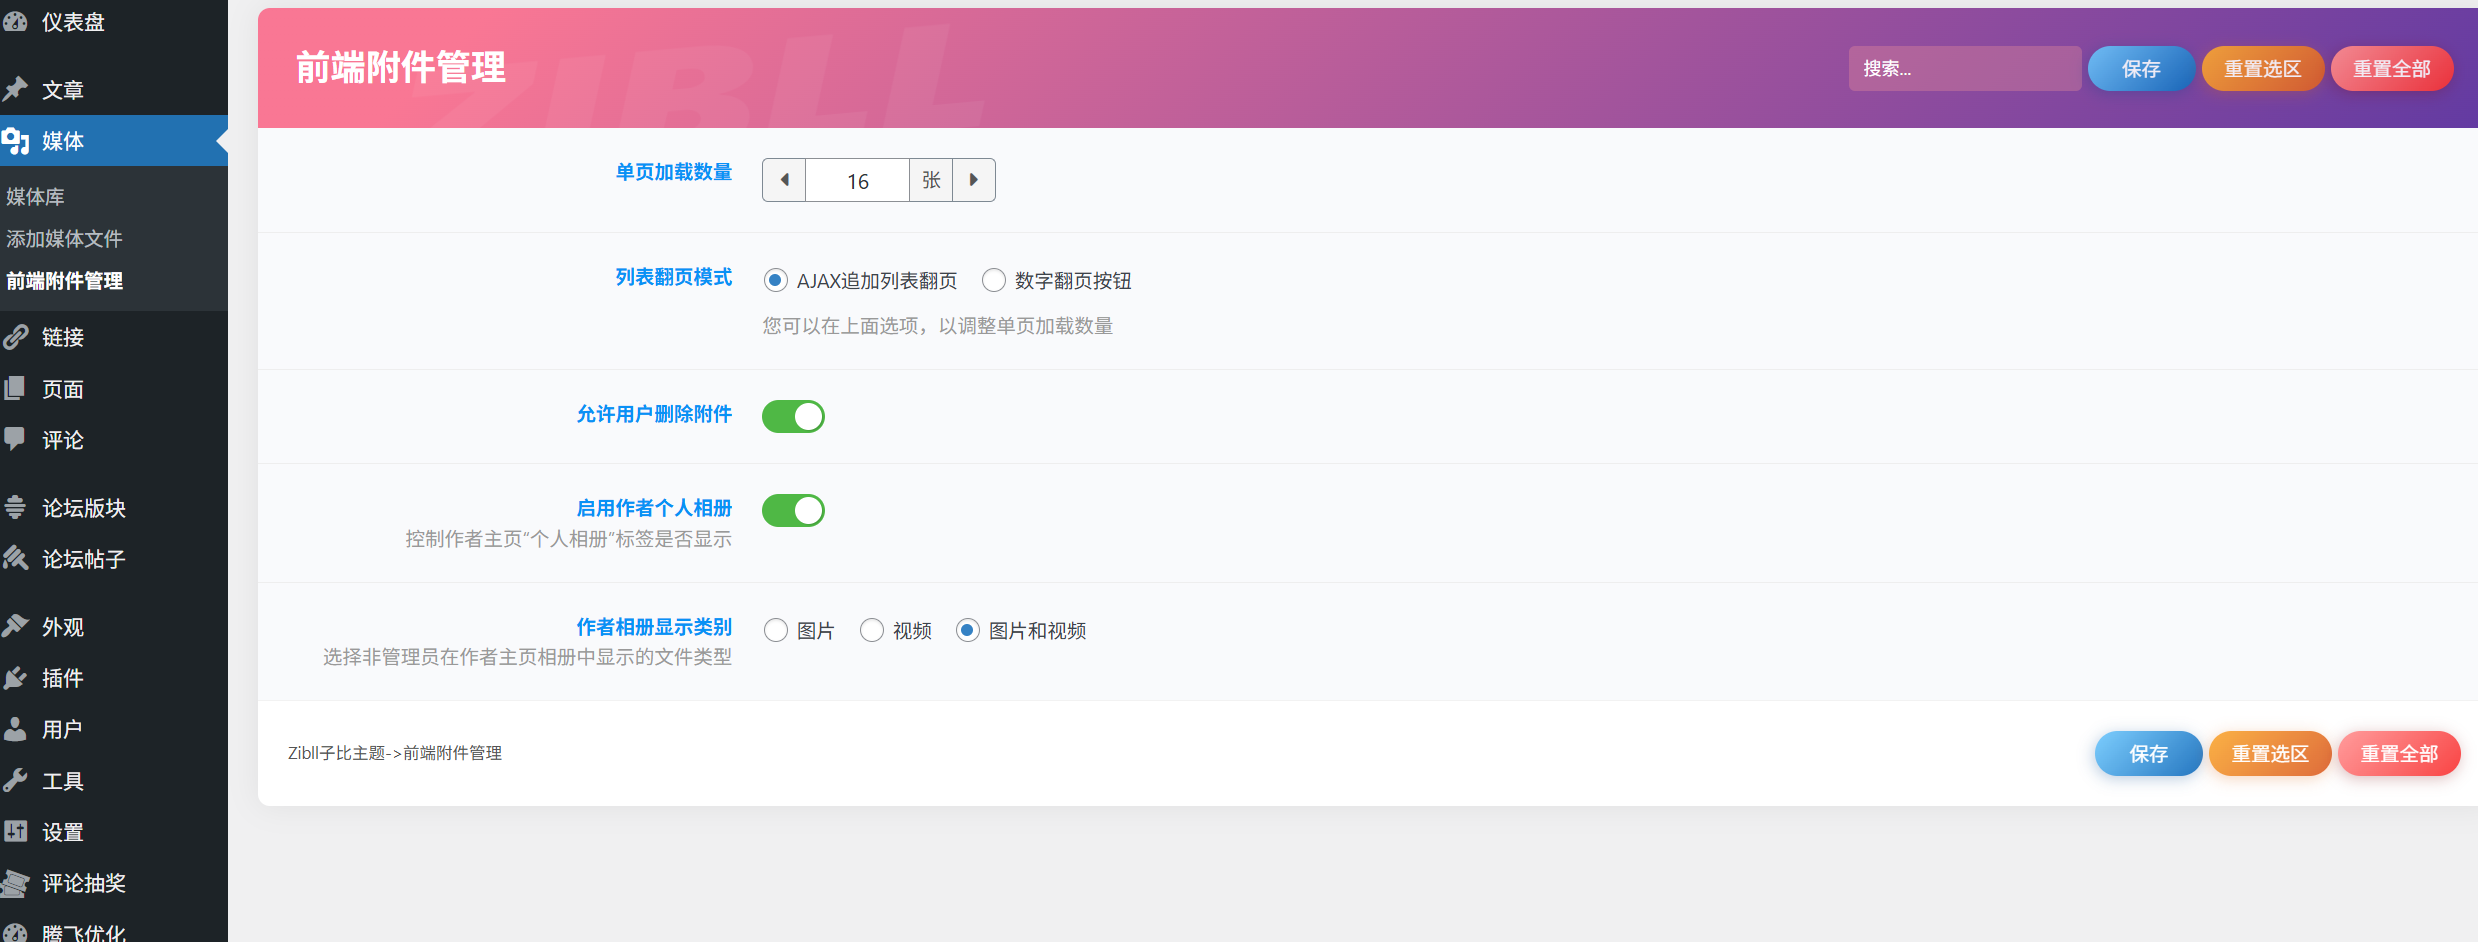Click the icon beside 论坛帖子
This screenshot has height=942, width=2478.
(x=15, y=558)
